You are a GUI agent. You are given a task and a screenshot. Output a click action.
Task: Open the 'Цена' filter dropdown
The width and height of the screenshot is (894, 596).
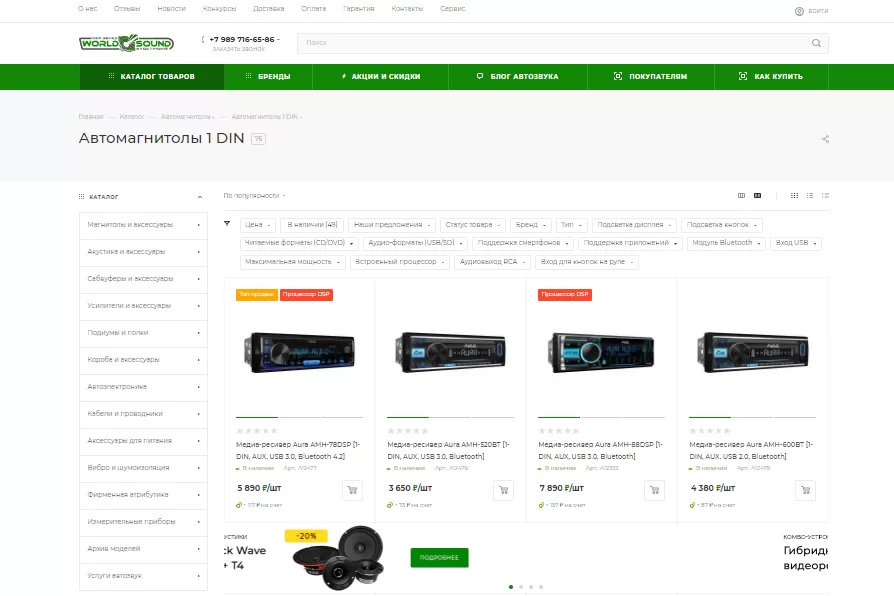point(258,225)
